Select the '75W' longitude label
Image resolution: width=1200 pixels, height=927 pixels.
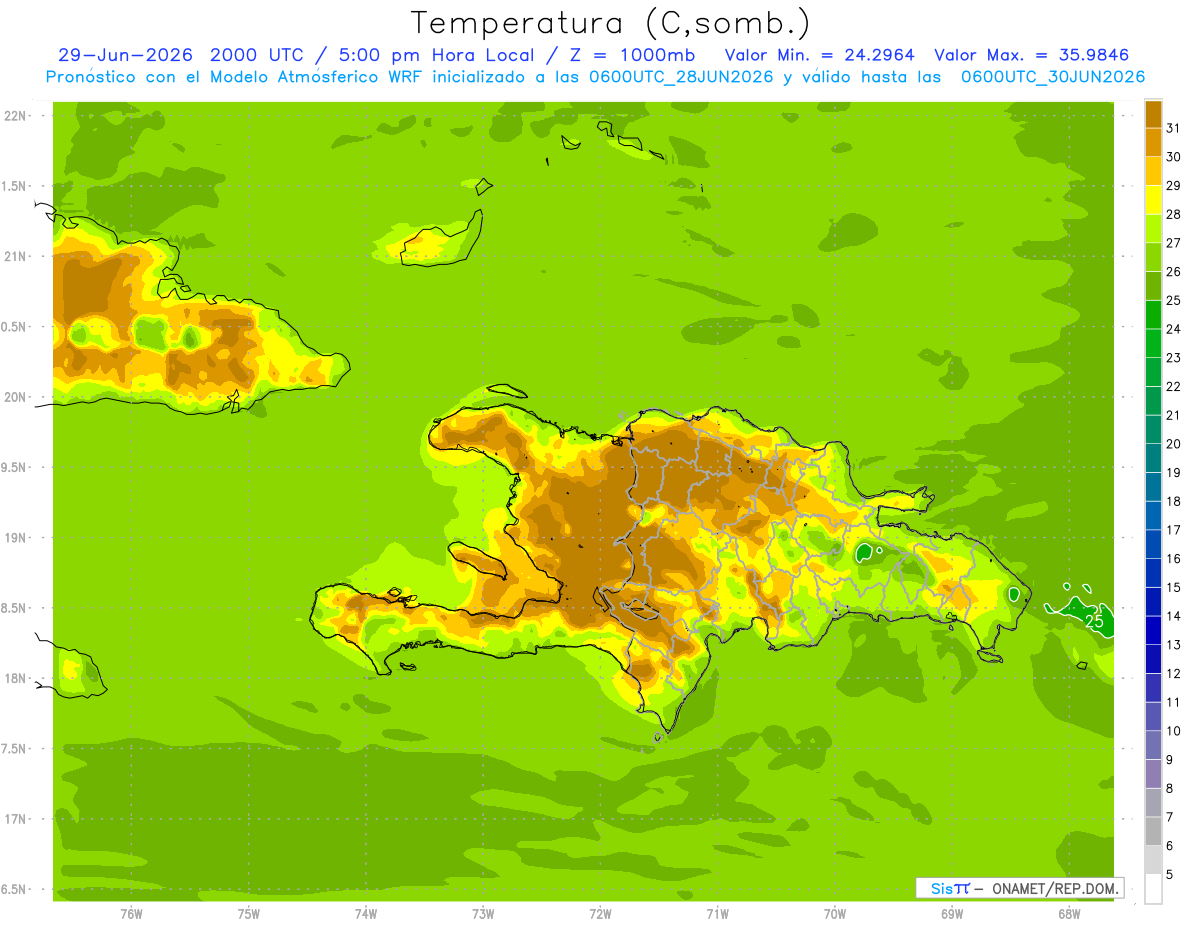coord(249,913)
